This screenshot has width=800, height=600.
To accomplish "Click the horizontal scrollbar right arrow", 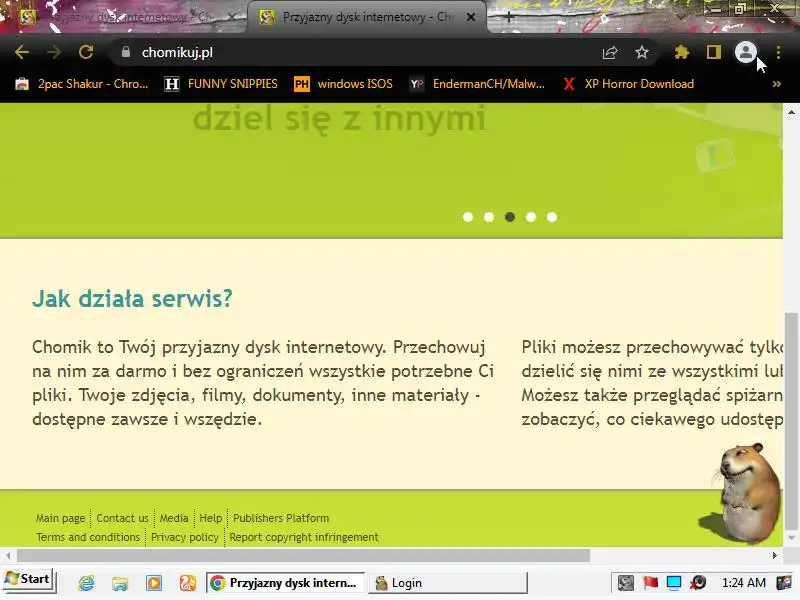I will coord(775,555).
